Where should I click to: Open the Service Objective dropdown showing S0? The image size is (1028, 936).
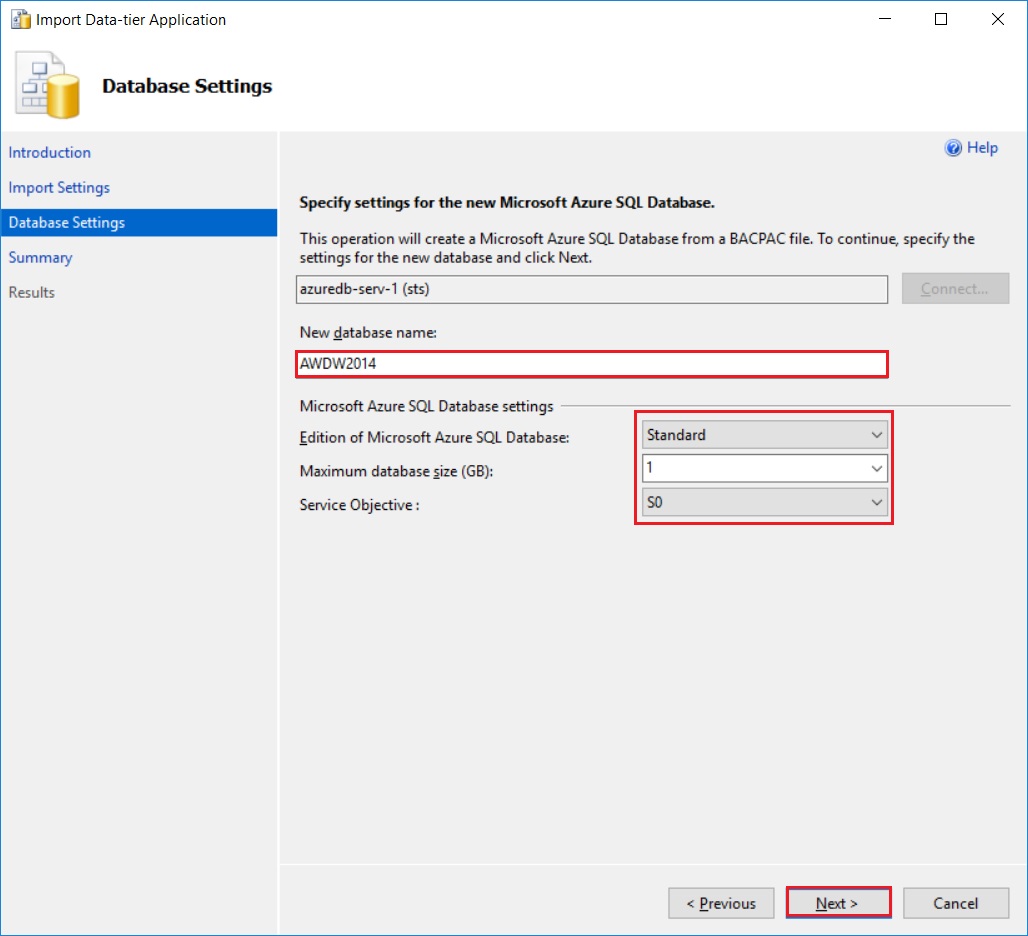coord(764,502)
